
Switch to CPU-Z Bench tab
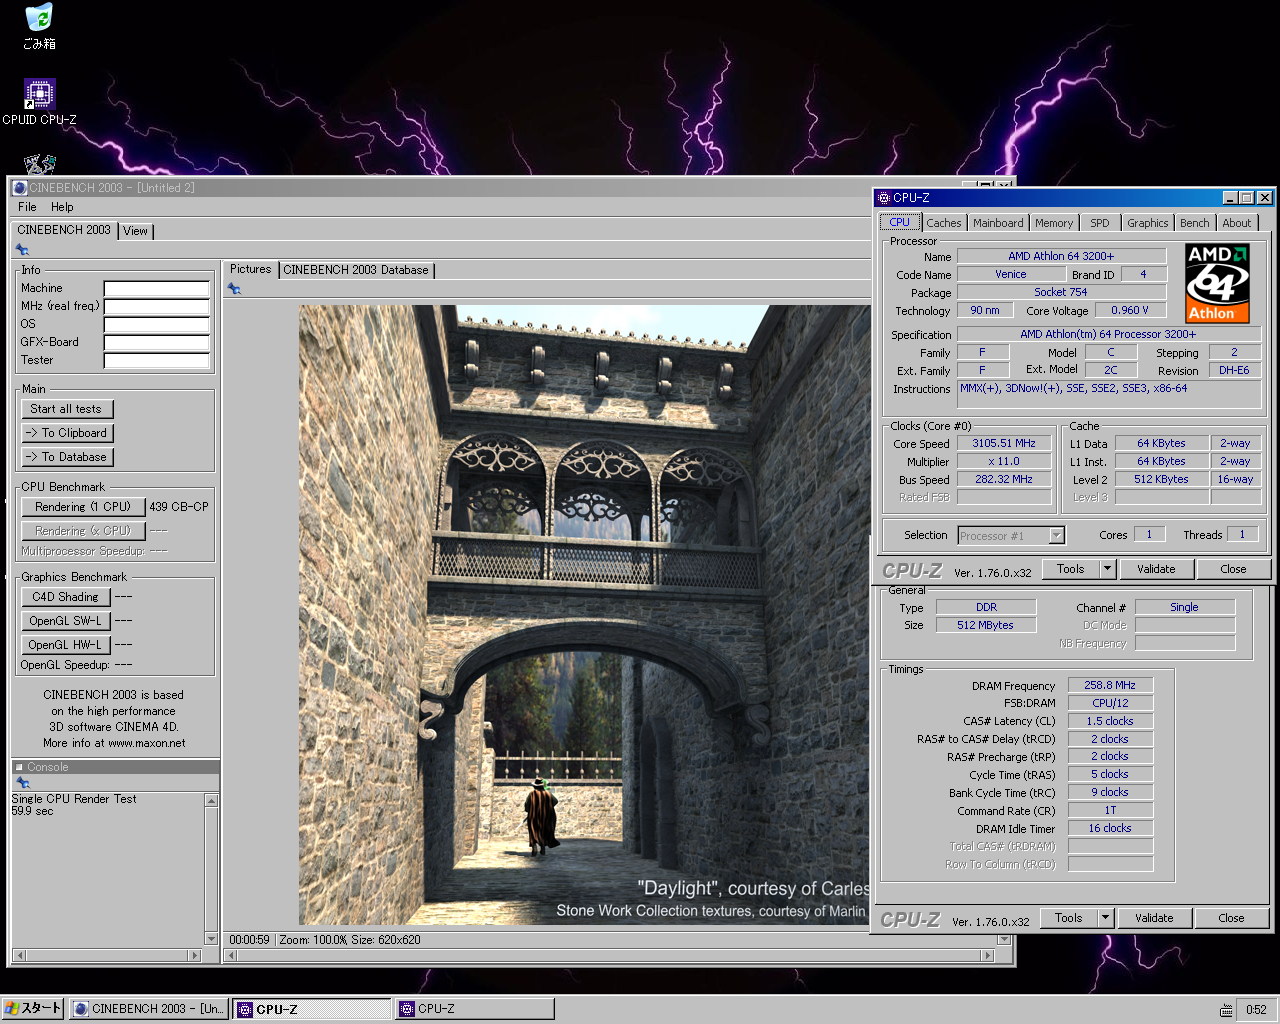coord(1194,223)
